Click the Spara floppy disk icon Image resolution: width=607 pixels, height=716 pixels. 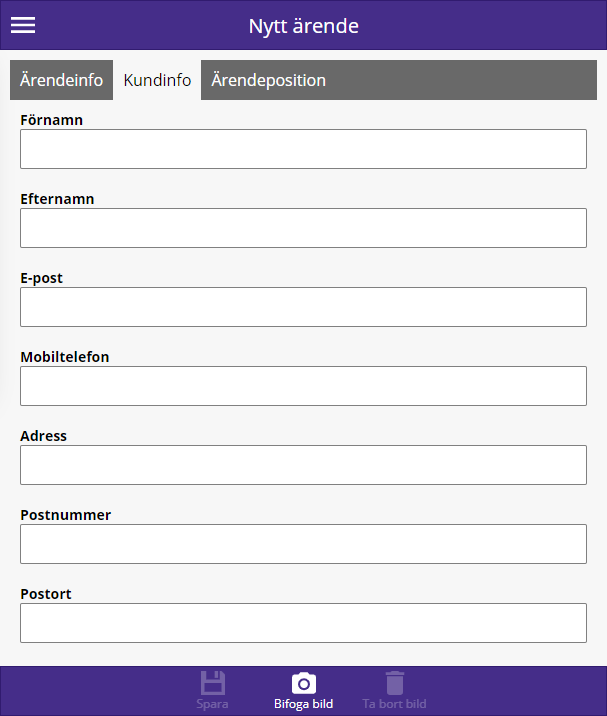213,683
